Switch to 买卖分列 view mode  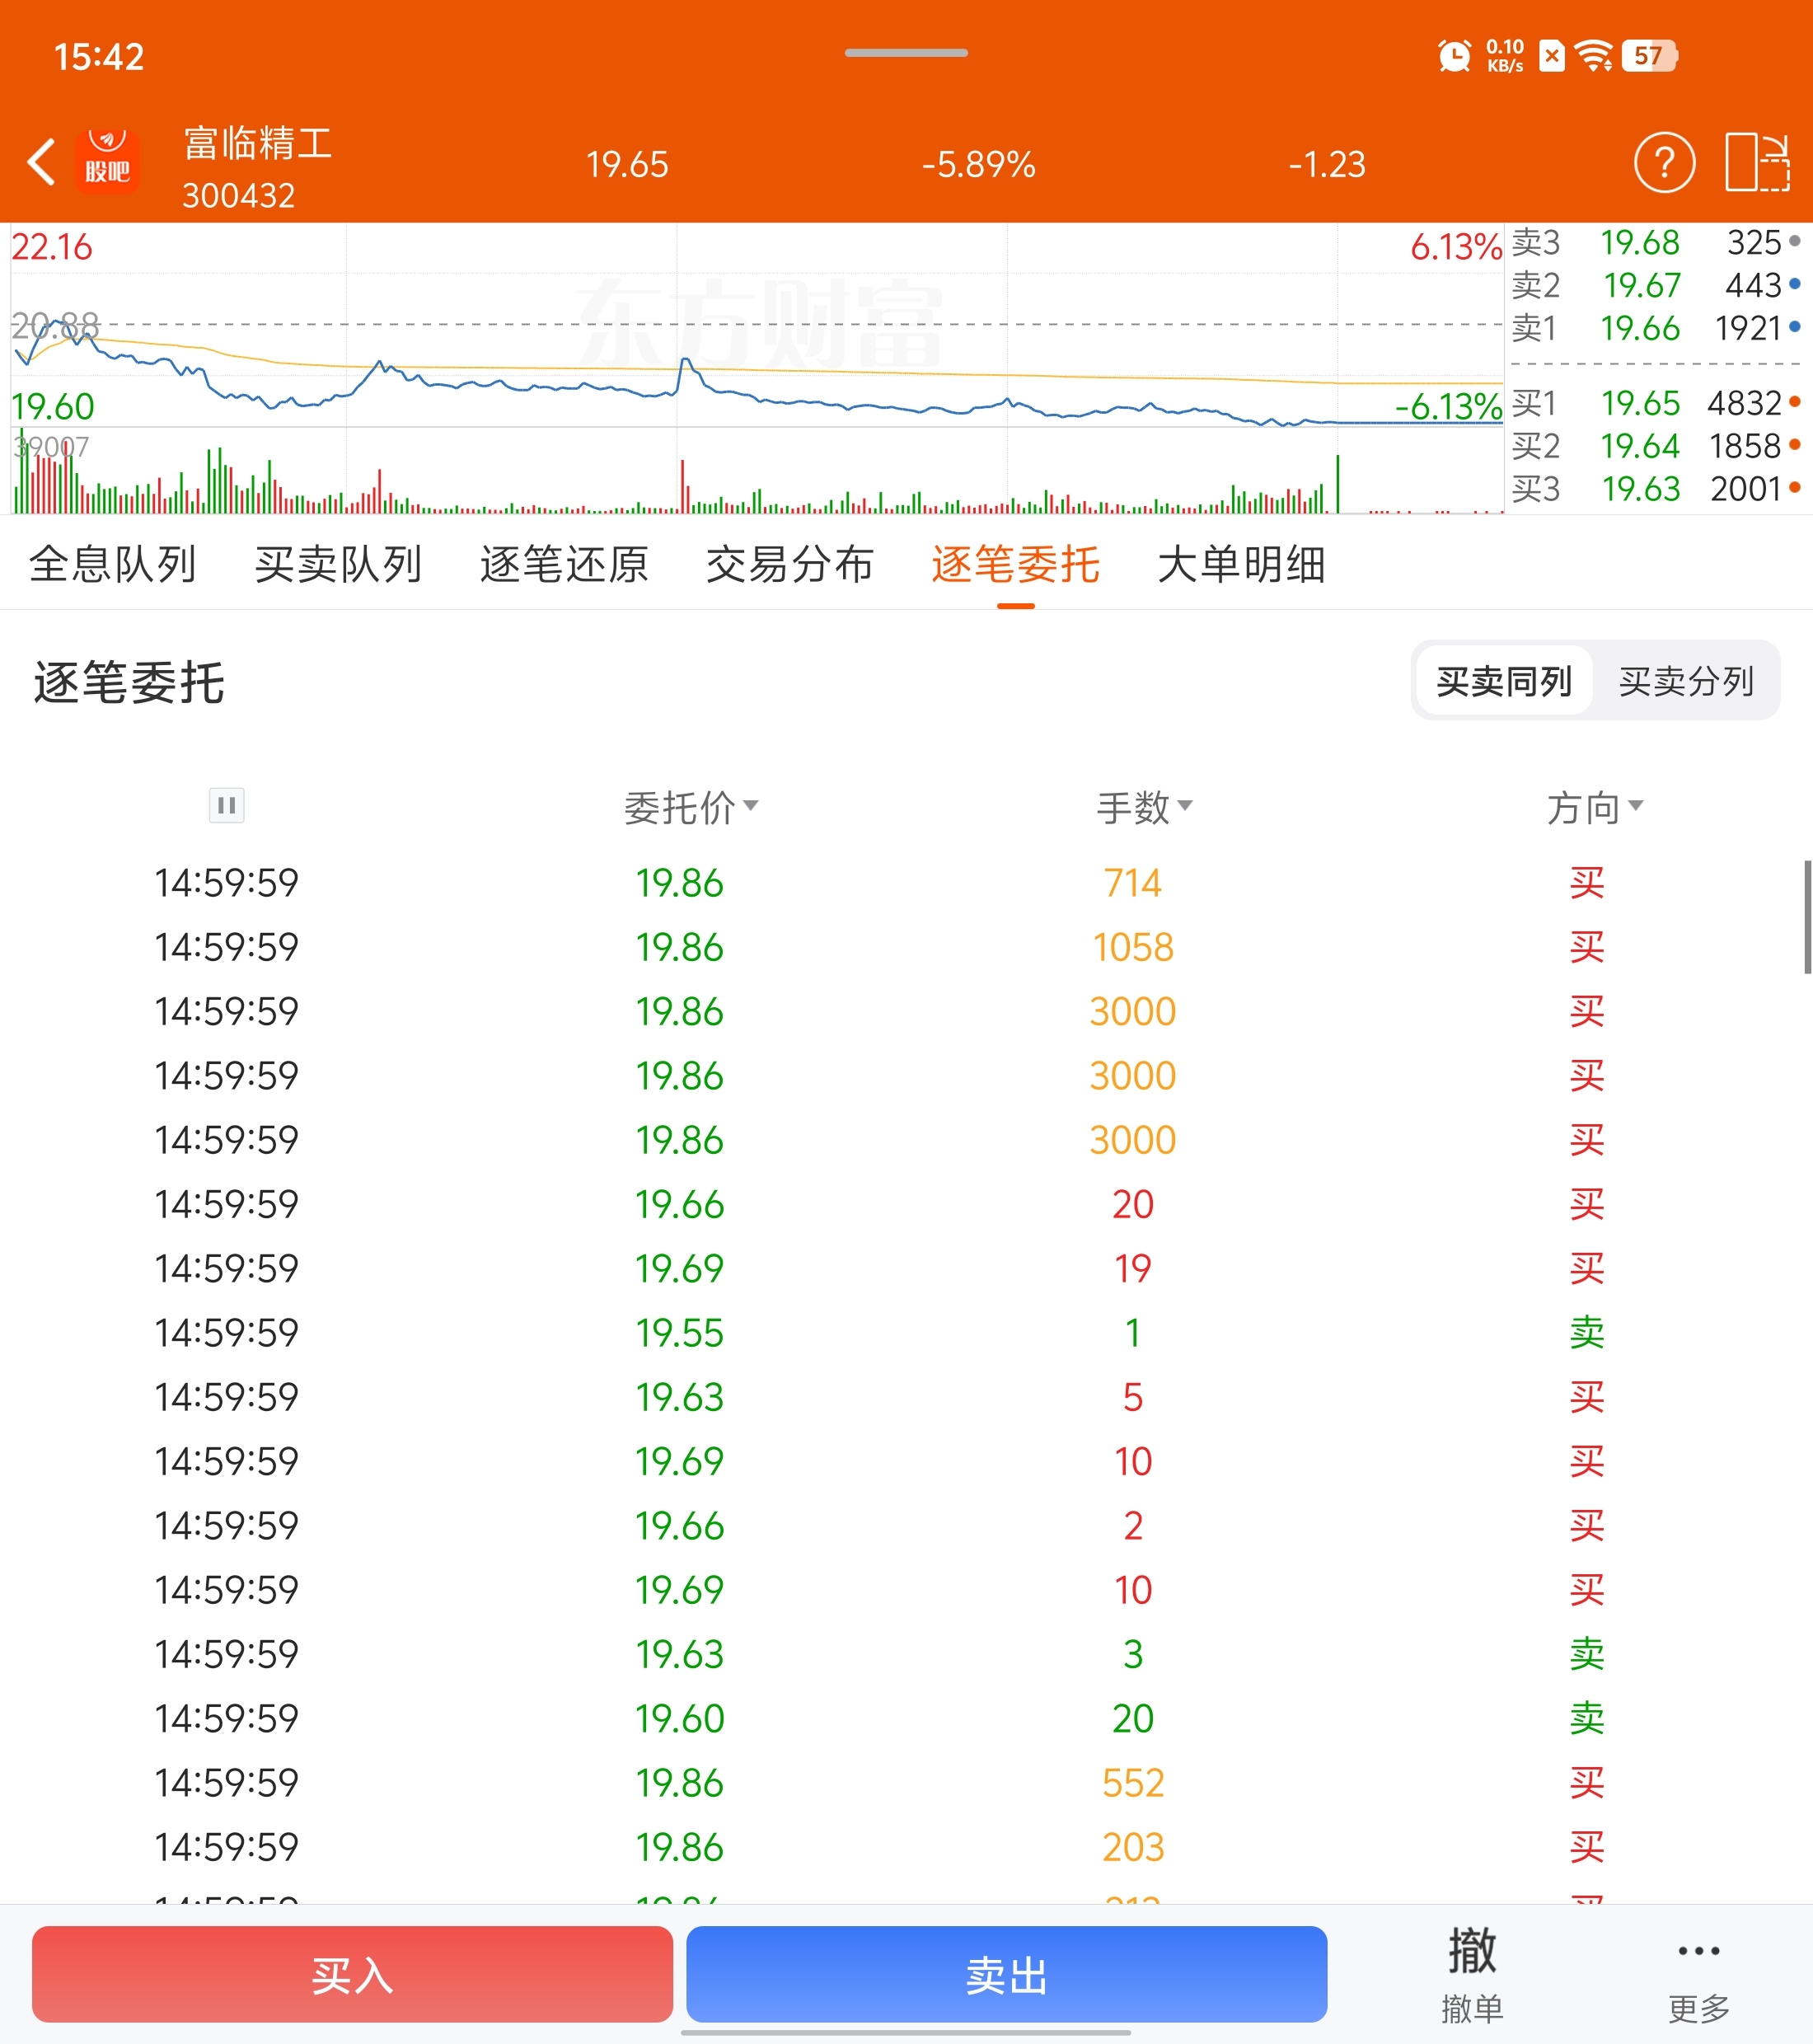pyautogui.click(x=1686, y=682)
